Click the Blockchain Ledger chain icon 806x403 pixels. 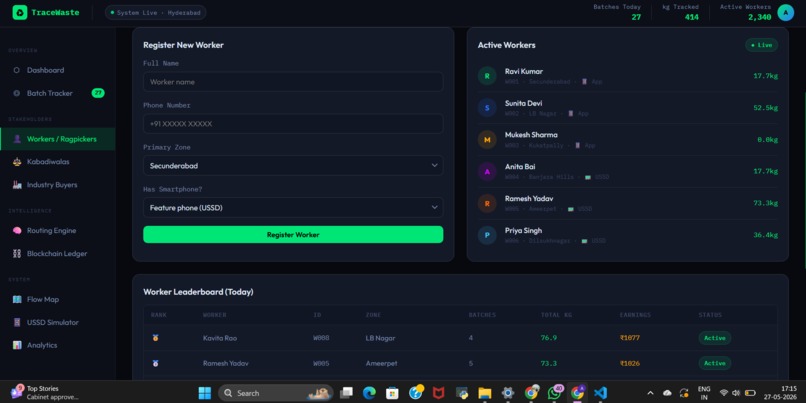coord(16,253)
